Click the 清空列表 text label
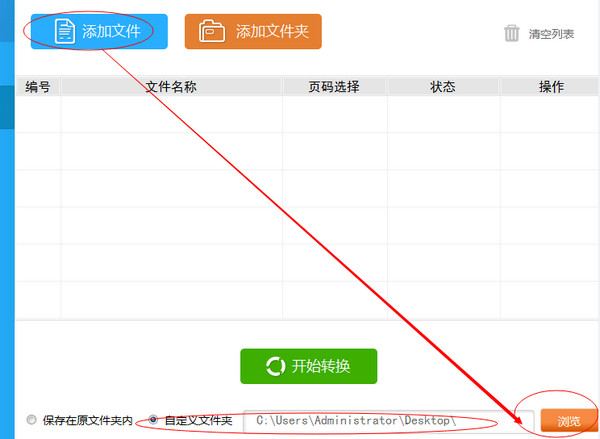 pos(551,34)
